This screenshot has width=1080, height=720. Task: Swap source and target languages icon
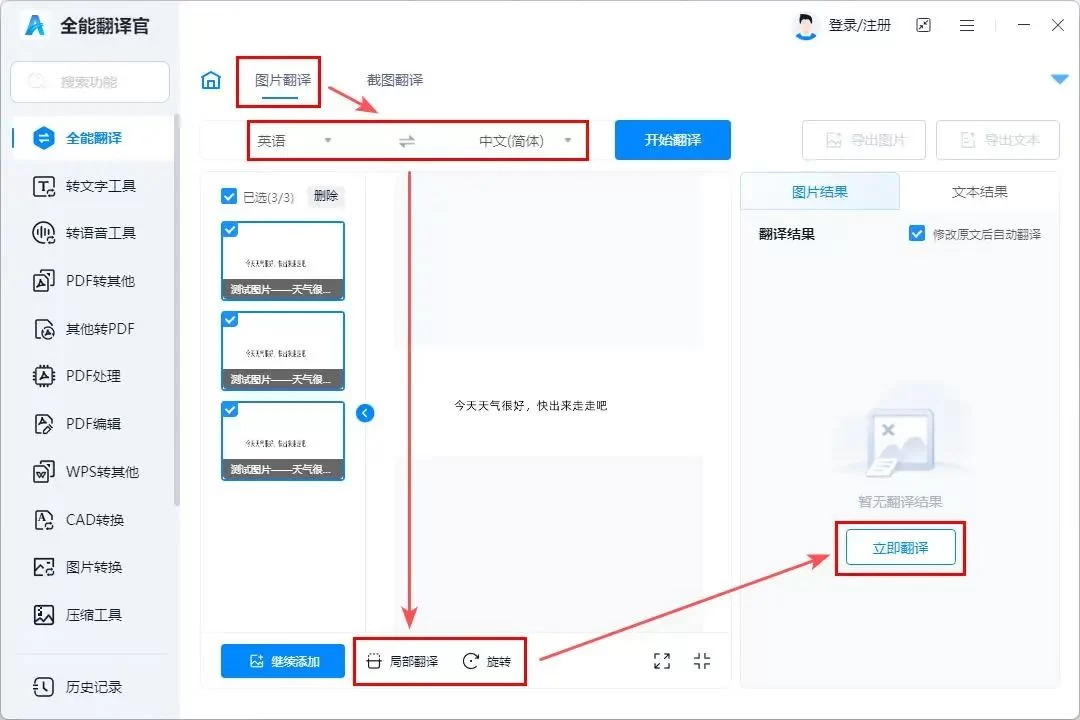[x=406, y=141]
